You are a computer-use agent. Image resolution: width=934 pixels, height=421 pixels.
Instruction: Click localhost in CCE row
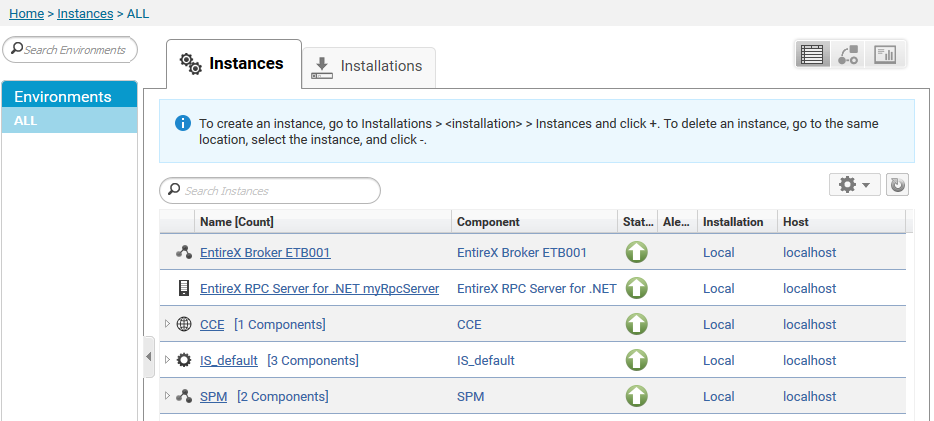[x=810, y=325]
